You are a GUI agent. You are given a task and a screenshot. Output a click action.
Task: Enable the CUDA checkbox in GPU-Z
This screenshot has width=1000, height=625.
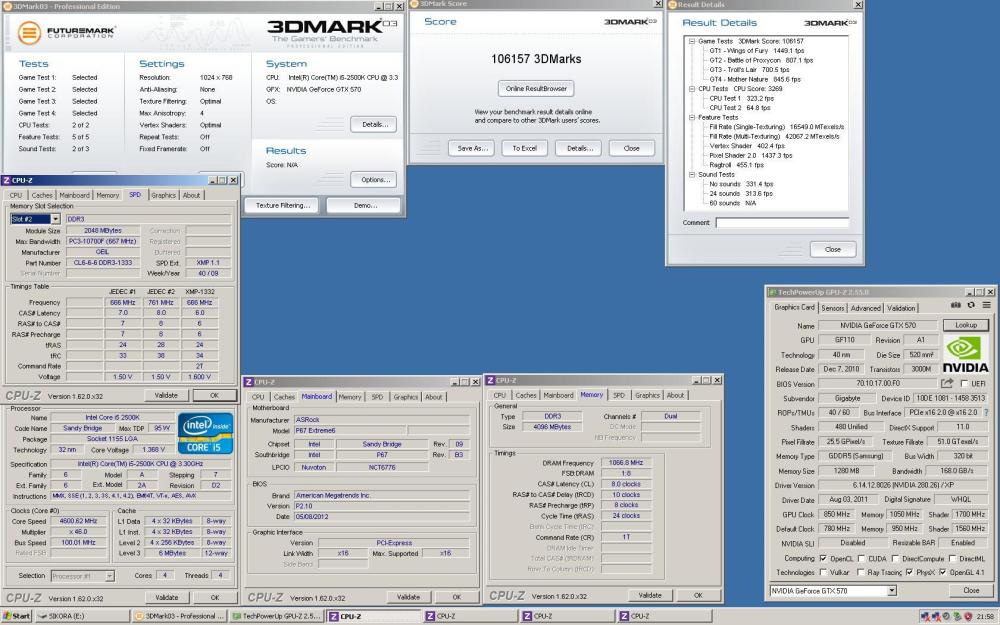tap(861, 559)
